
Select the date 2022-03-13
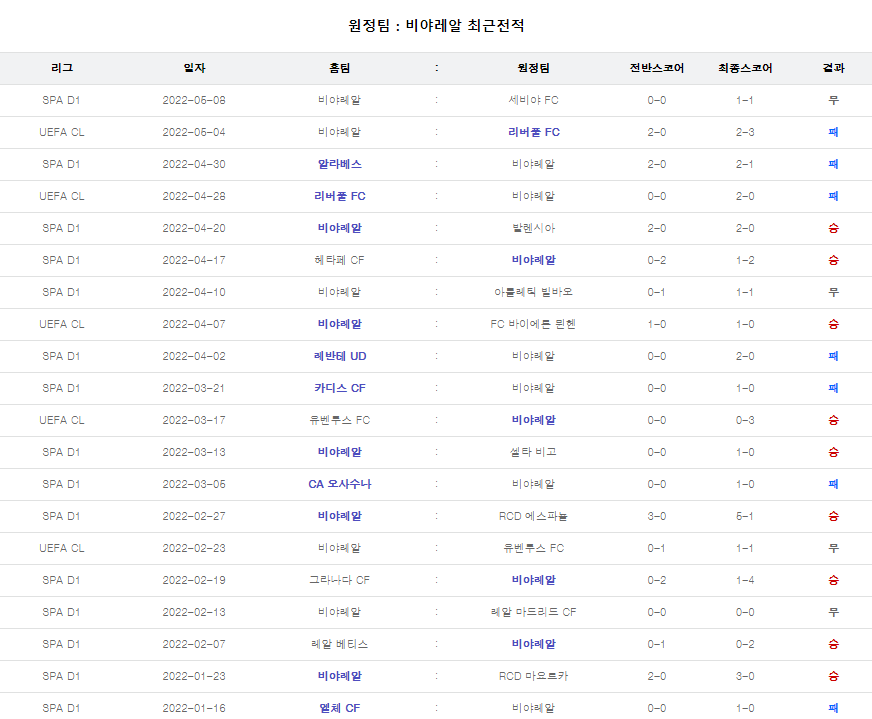pyautogui.click(x=194, y=452)
